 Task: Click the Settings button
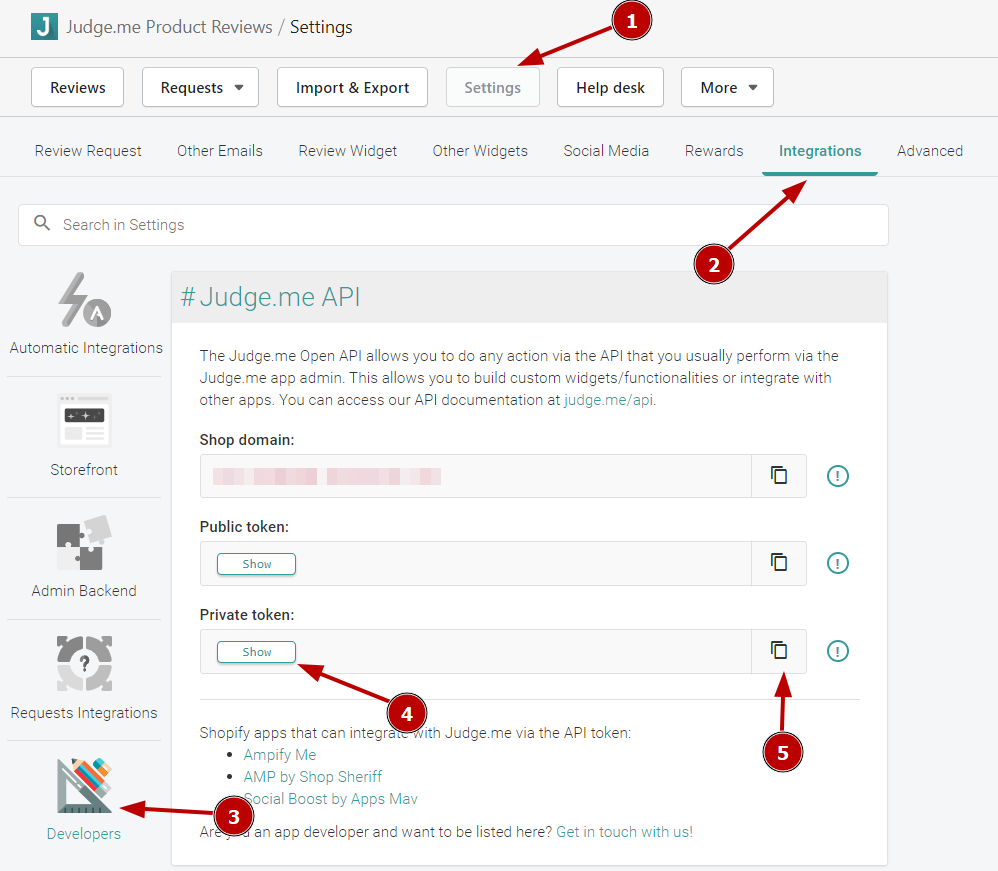[493, 87]
